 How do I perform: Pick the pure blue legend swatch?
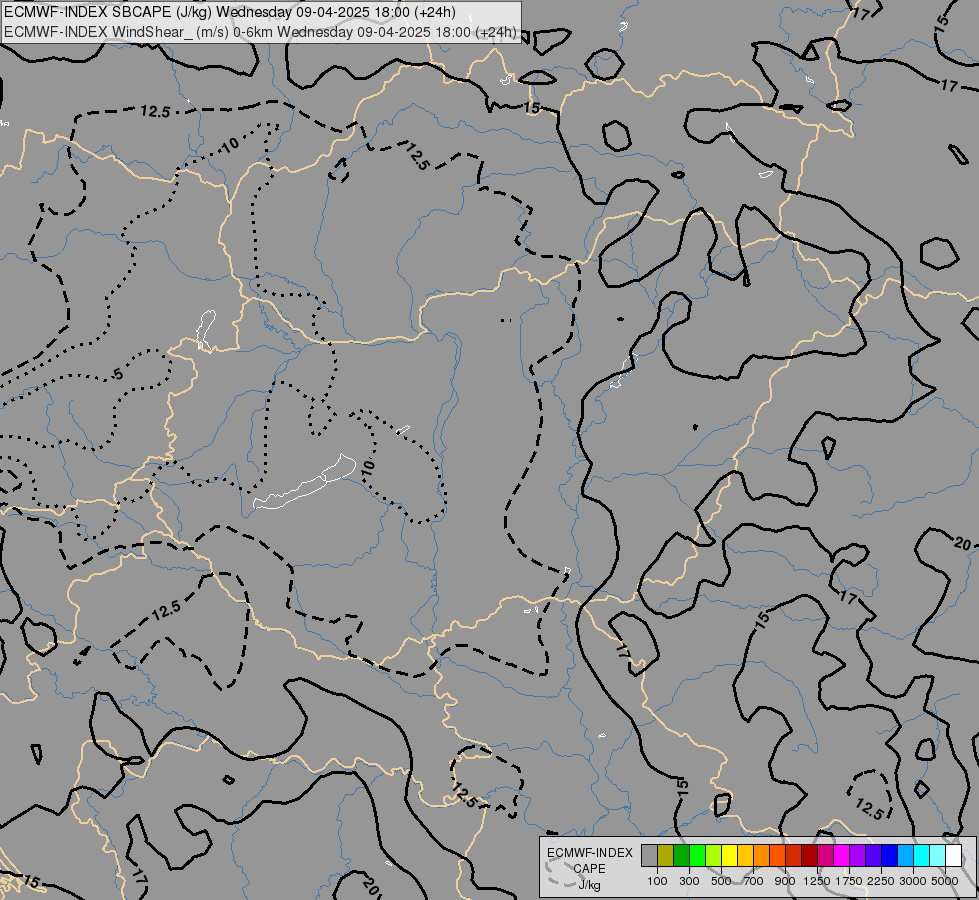pyautogui.click(x=890, y=856)
